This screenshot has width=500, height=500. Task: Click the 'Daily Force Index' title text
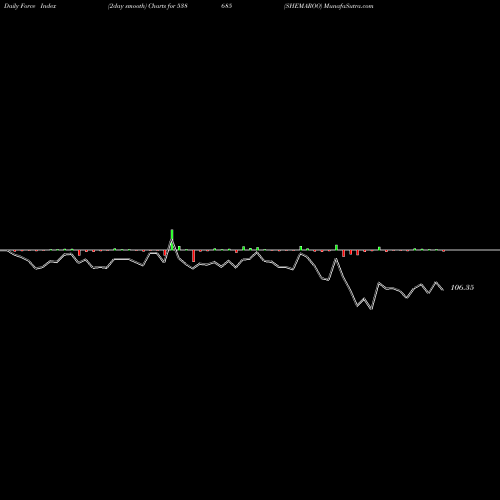point(30,6)
